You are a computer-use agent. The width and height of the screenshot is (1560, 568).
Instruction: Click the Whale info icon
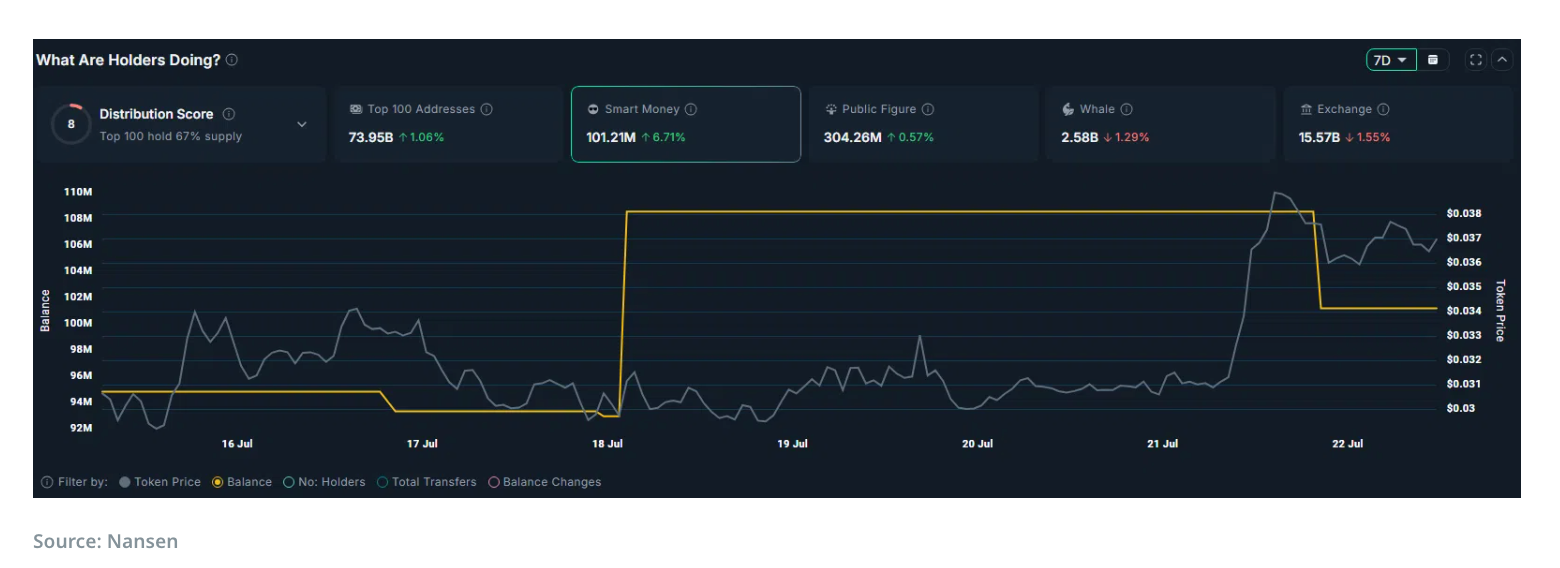(1127, 109)
